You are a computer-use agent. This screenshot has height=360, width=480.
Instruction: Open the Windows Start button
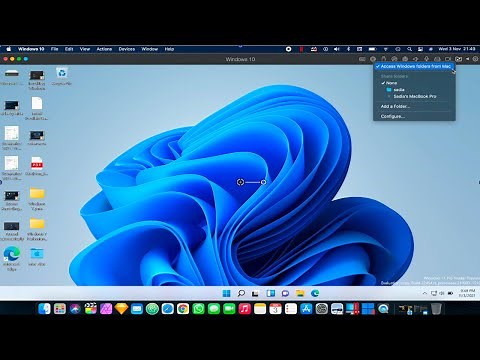226,293
